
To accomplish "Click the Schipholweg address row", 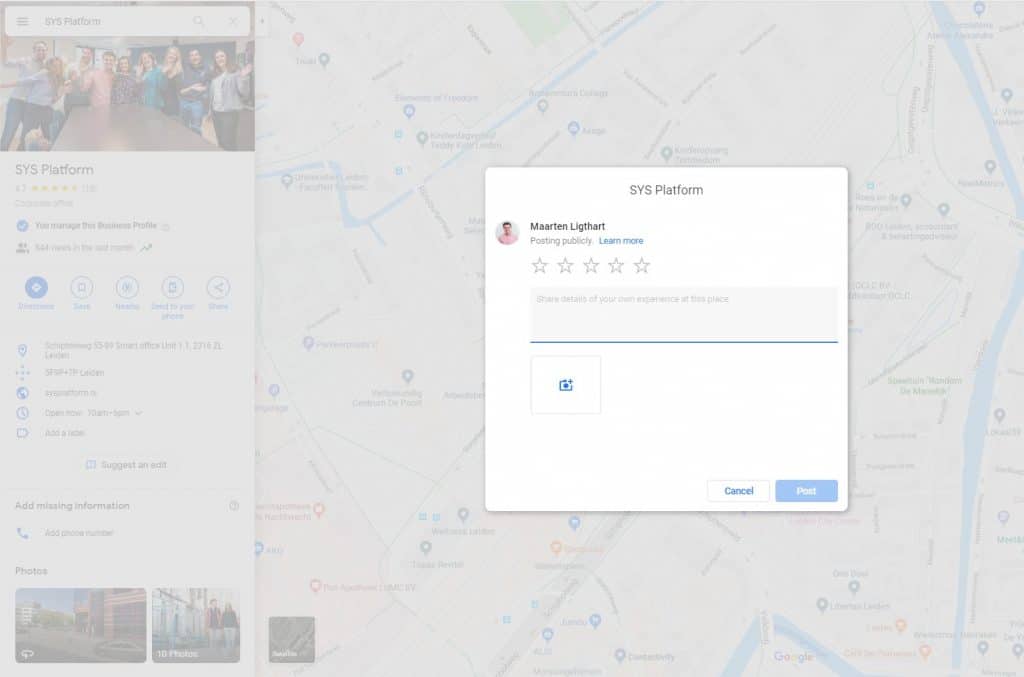I will [x=127, y=350].
